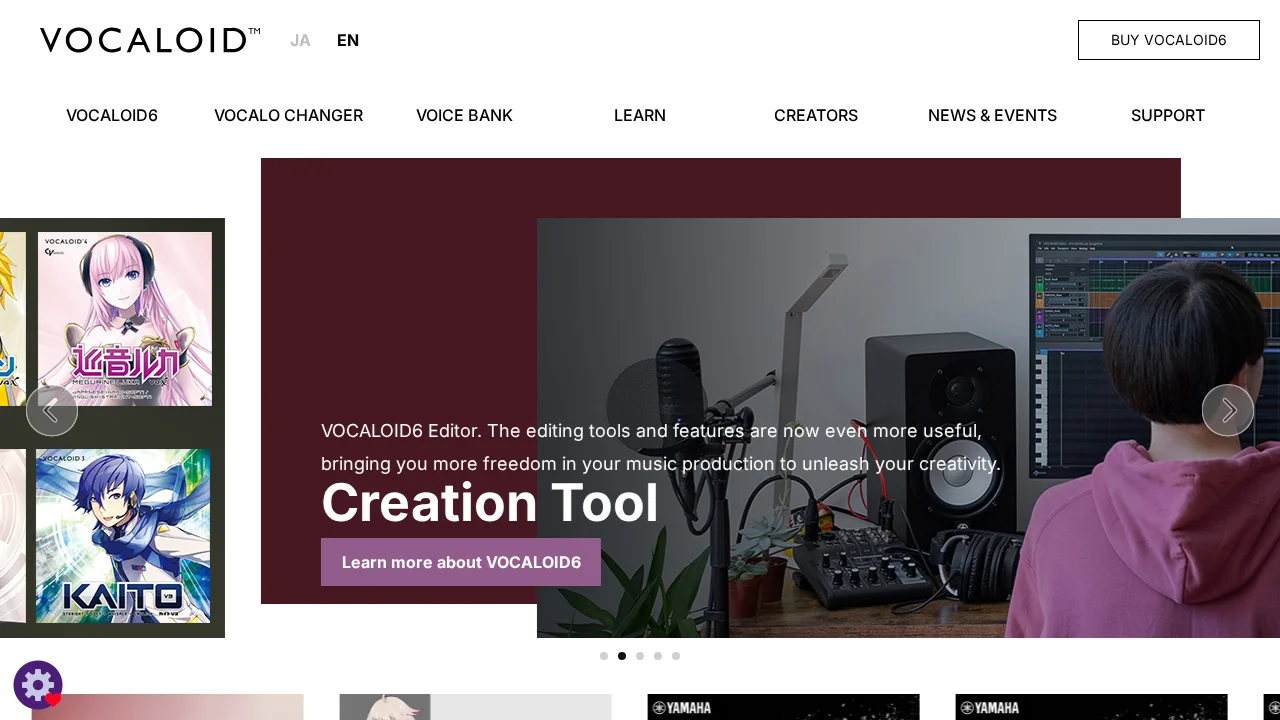The image size is (1280, 720).
Task: Go to previous carousel slide arrow
Action: (52, 410)
